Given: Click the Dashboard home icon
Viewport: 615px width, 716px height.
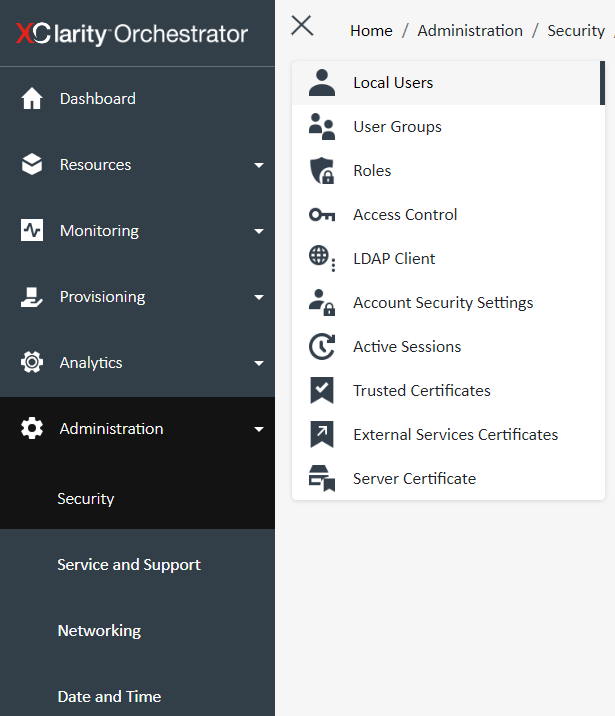Looking at the screenshot, I should 32,99.
